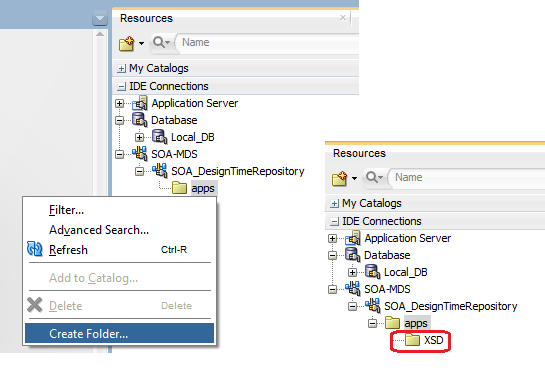Screen dimensions: 545x387
Task: Click apps folder icon in left panel
Action: pos(179,188)
